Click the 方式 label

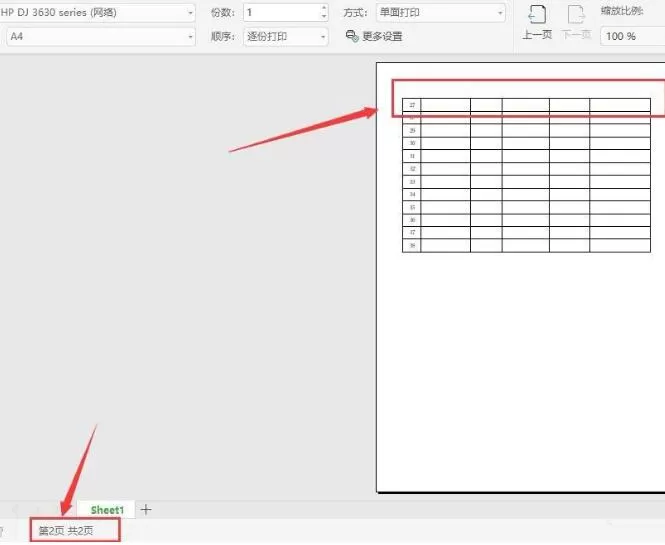(x=355, y=13)
